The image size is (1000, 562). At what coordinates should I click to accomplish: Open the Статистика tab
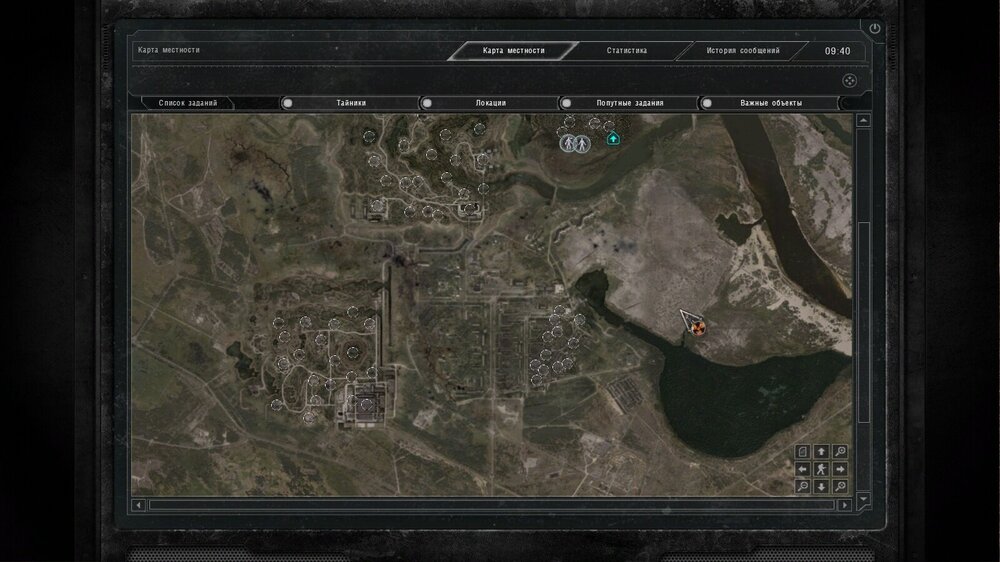(626, 50)
